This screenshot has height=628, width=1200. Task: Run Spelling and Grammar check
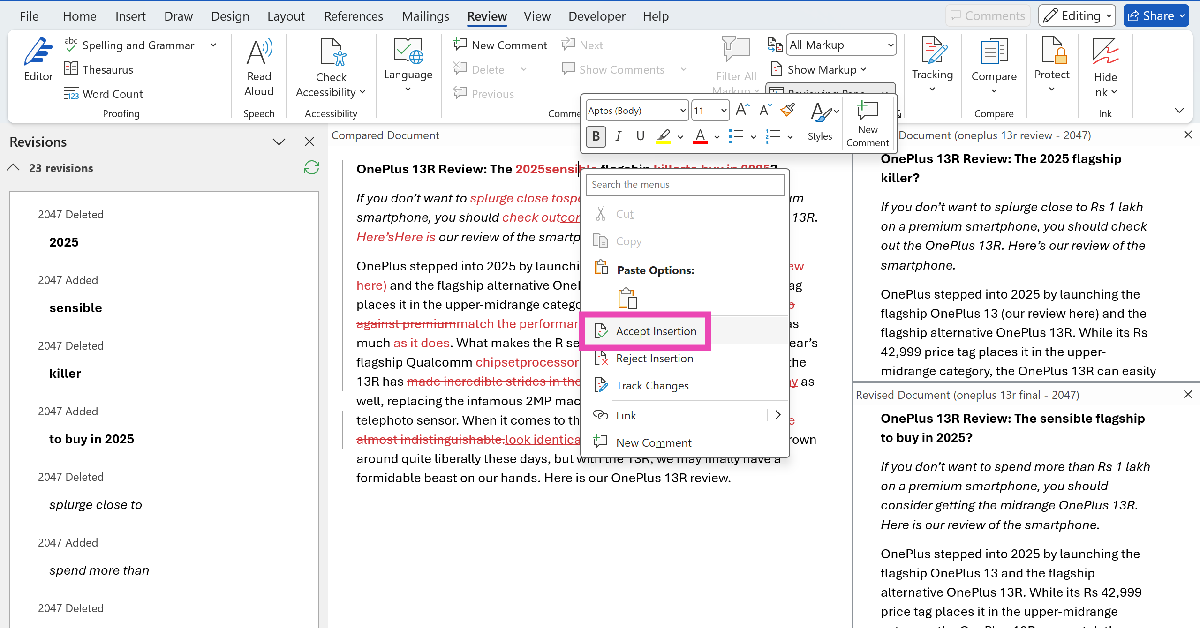pyautogui.click(x=128, y=45)
